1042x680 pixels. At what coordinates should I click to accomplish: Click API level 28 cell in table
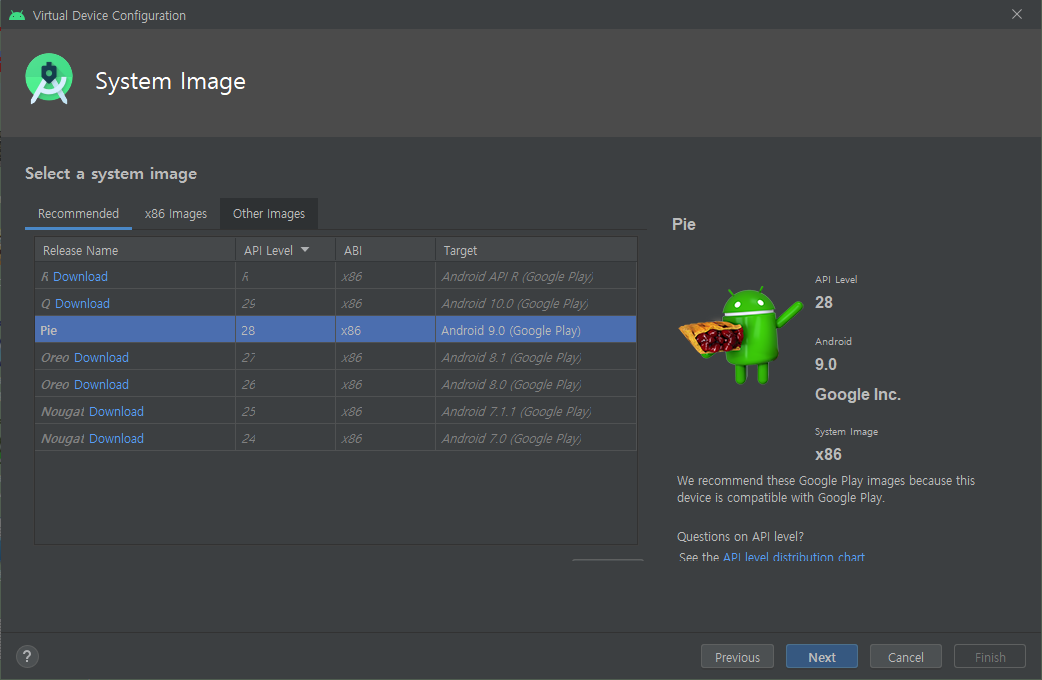click(286, 330)
